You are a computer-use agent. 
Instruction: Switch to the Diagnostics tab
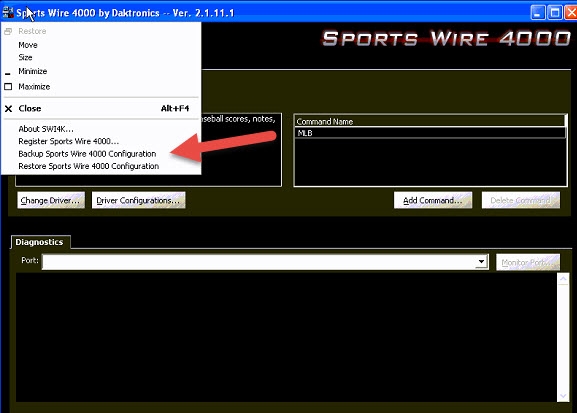(40, 242)
